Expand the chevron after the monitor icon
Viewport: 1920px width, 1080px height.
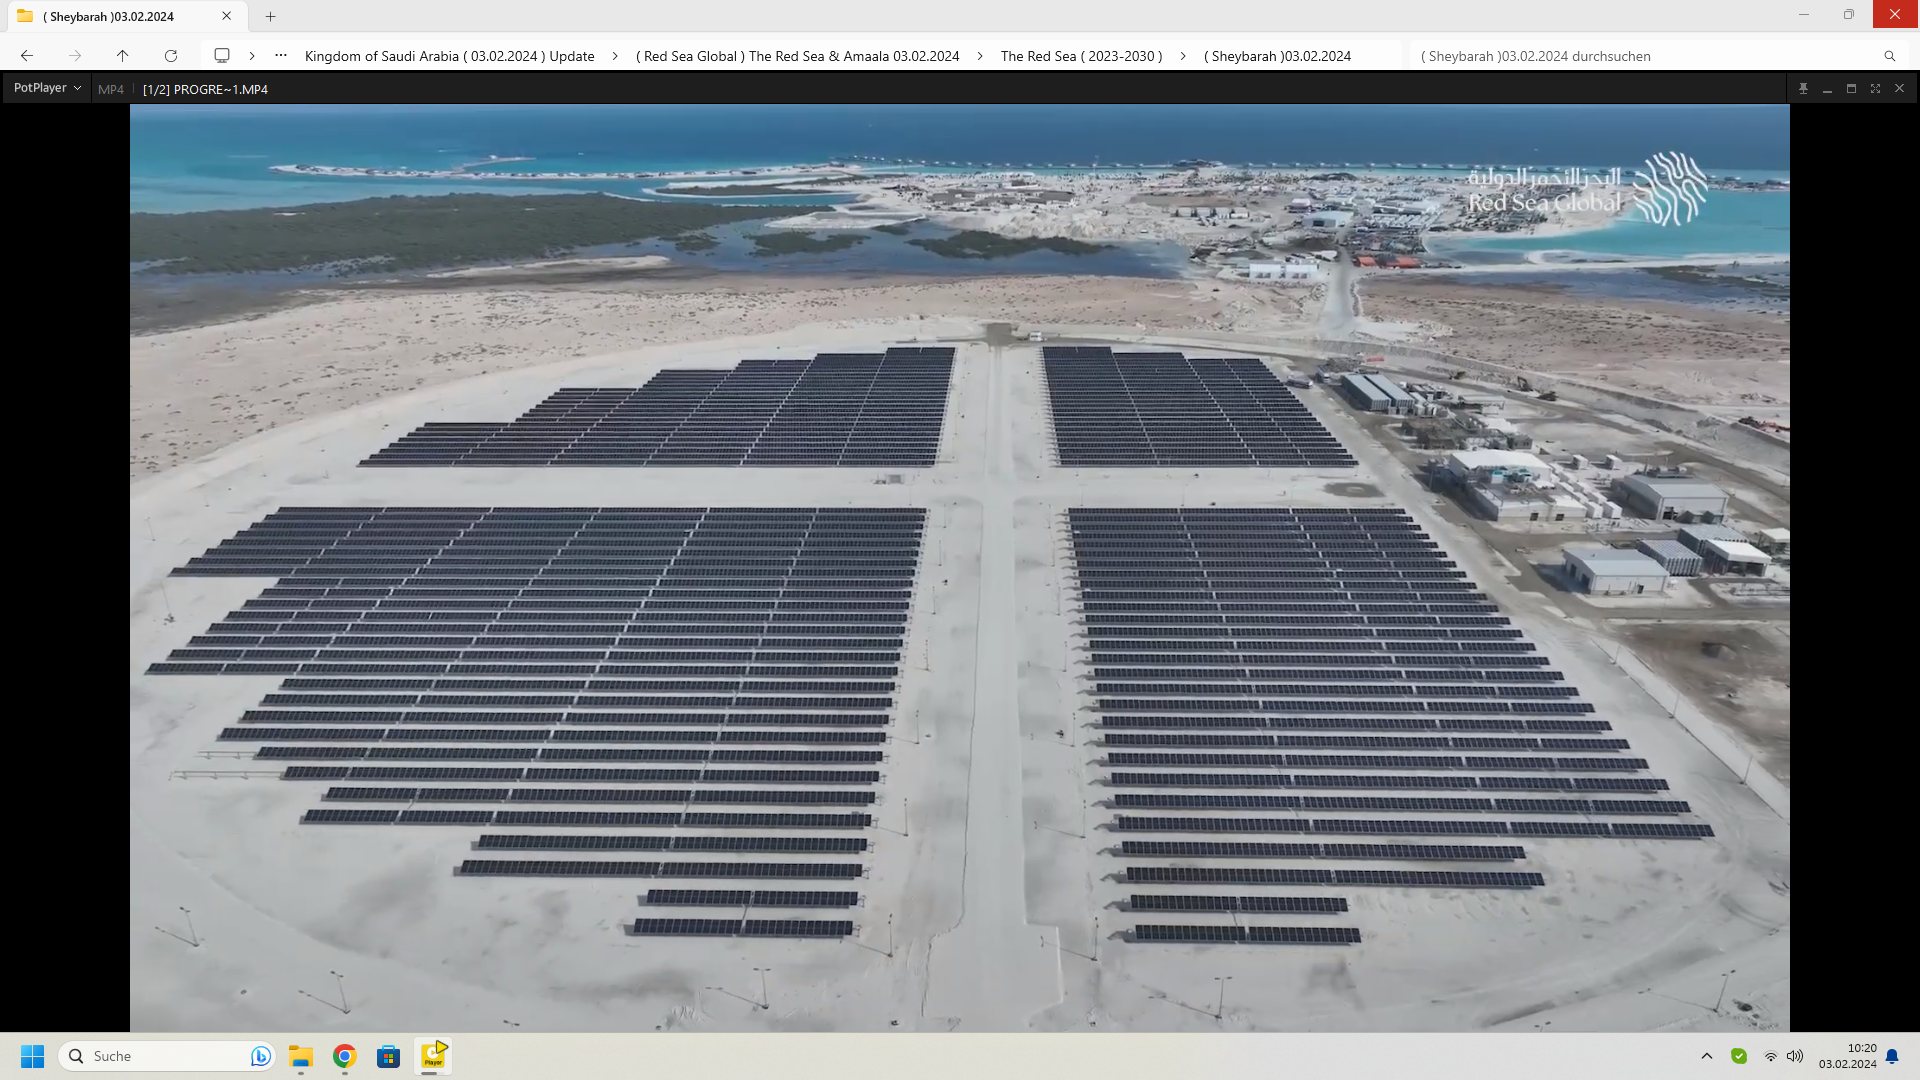[x=252, y=56]
